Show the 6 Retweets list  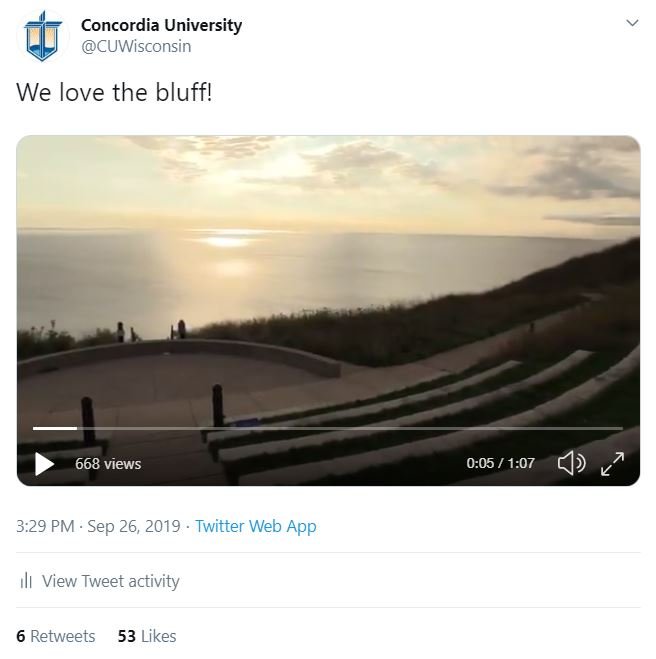pos(56,636)
